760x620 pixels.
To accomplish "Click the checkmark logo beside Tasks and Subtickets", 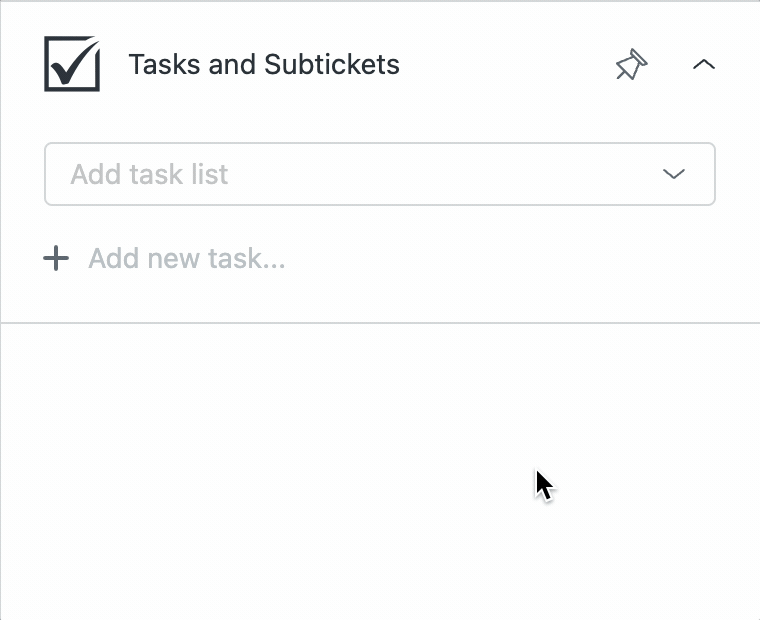I will [72, 64].
